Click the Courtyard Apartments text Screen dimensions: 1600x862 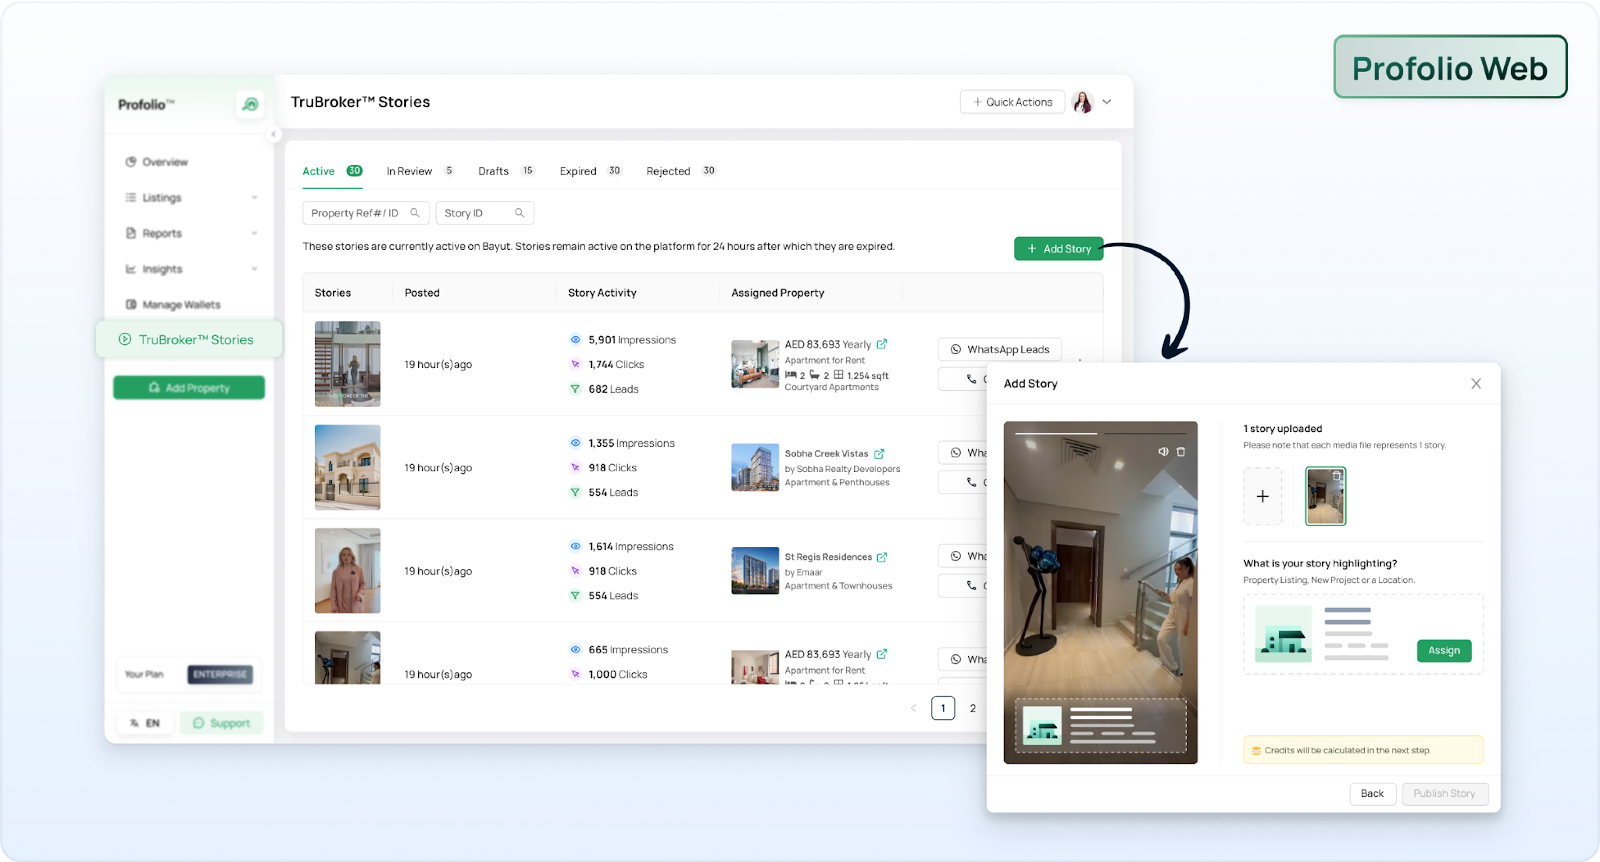point(832,388)
